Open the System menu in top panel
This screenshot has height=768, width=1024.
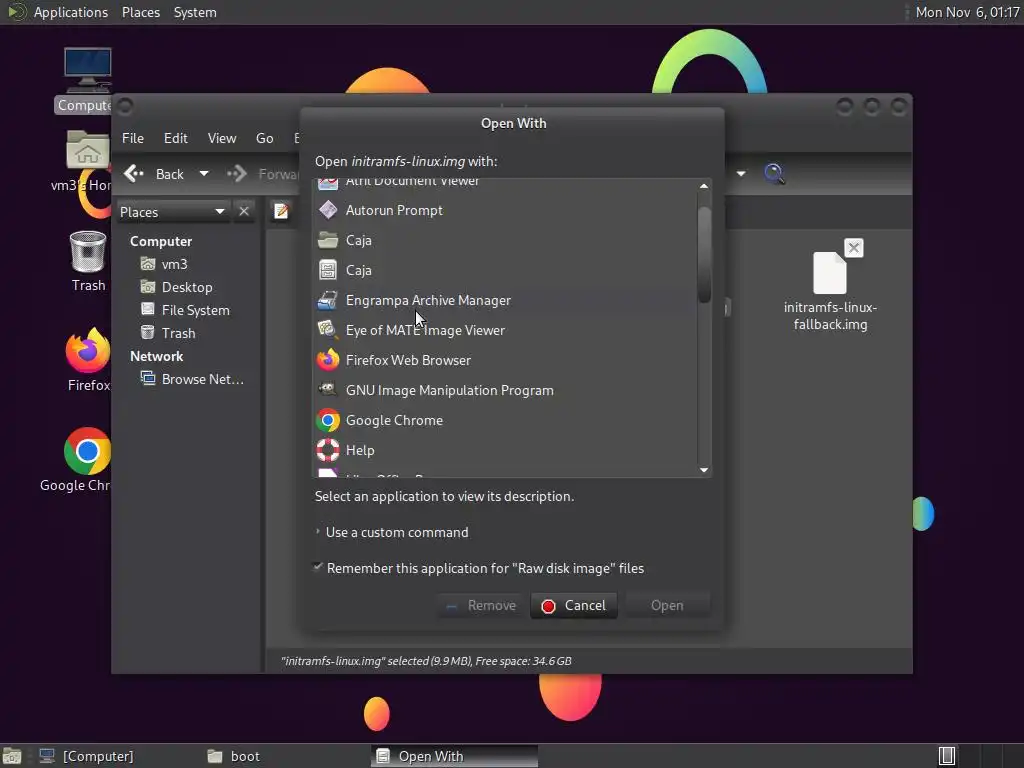click(x=195, y=12)
